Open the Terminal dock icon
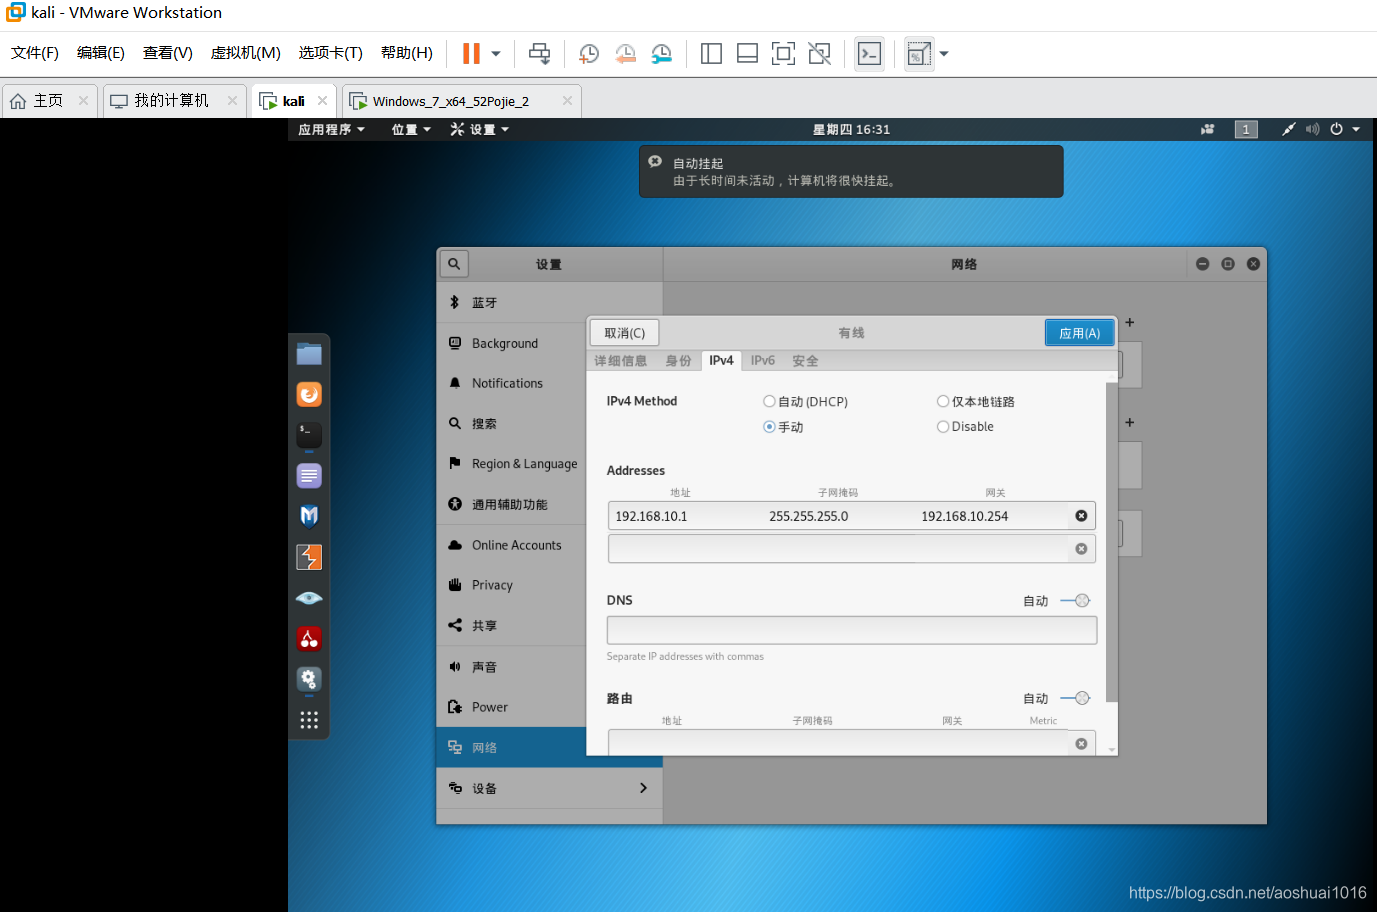Viewport: 1377px width, 912px height. [x=309, y=435]
